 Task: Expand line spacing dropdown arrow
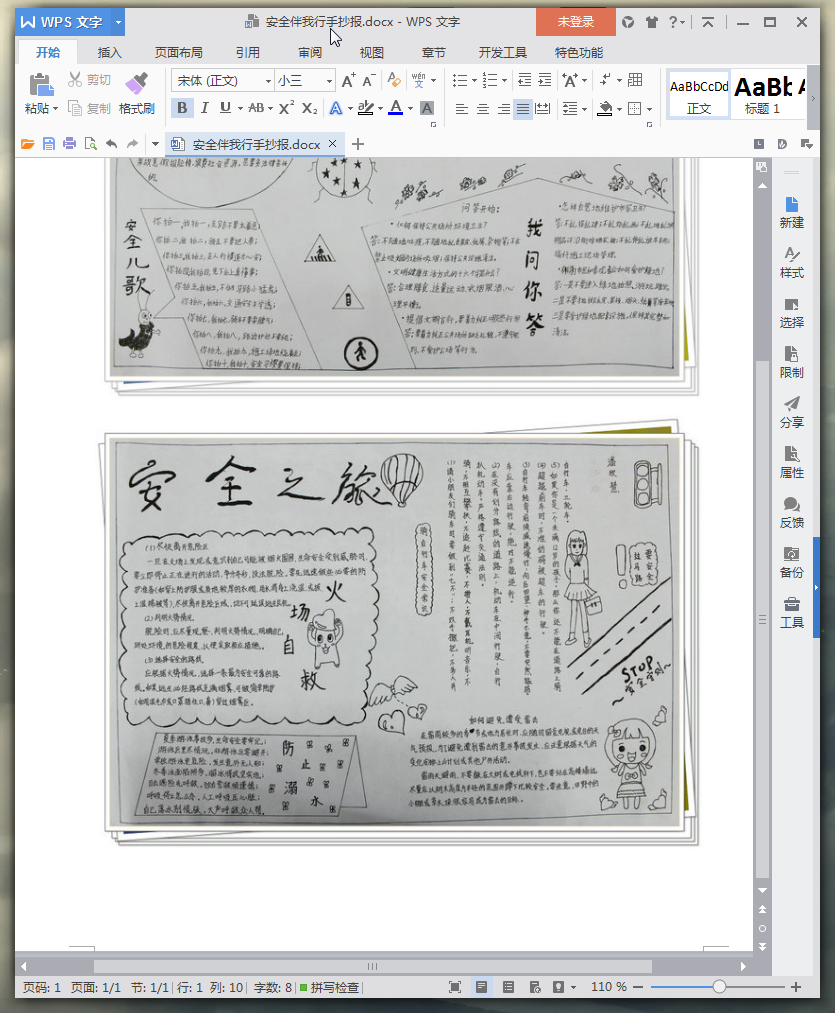tap(584, 109)
